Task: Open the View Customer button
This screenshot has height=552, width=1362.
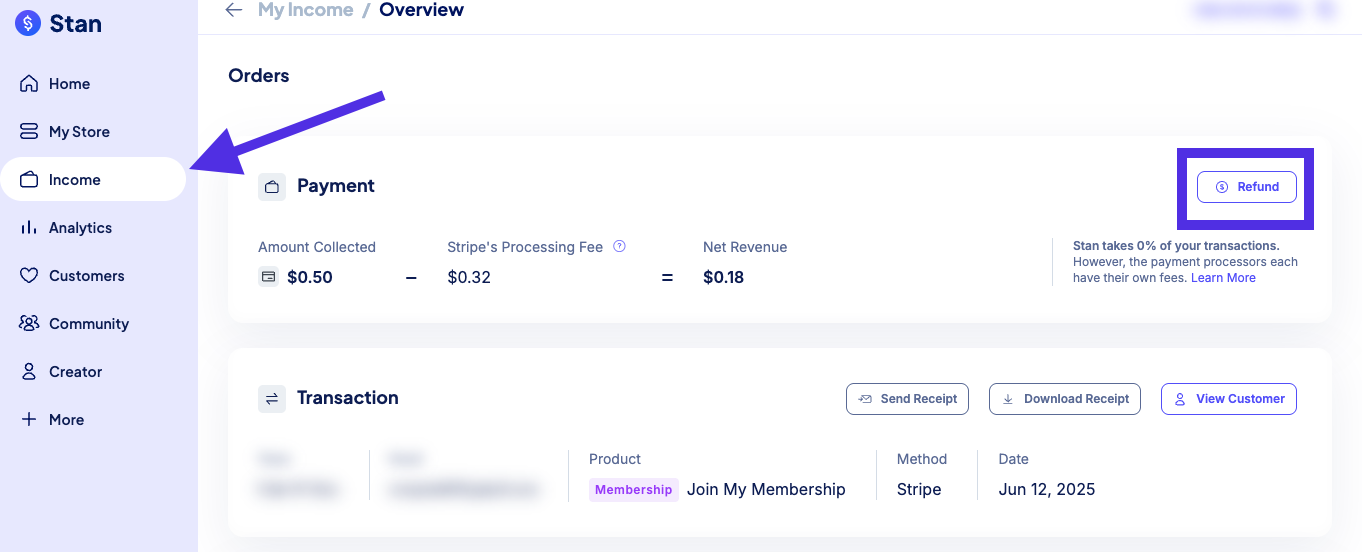Action: 1229,399
